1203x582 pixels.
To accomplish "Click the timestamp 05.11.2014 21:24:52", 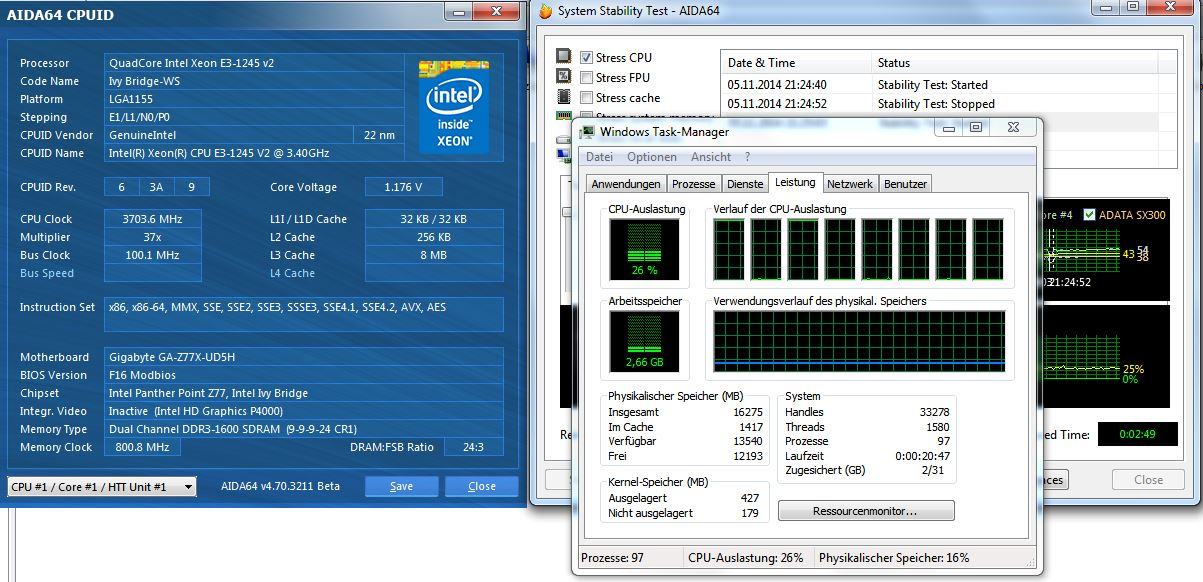I will 777,104.
